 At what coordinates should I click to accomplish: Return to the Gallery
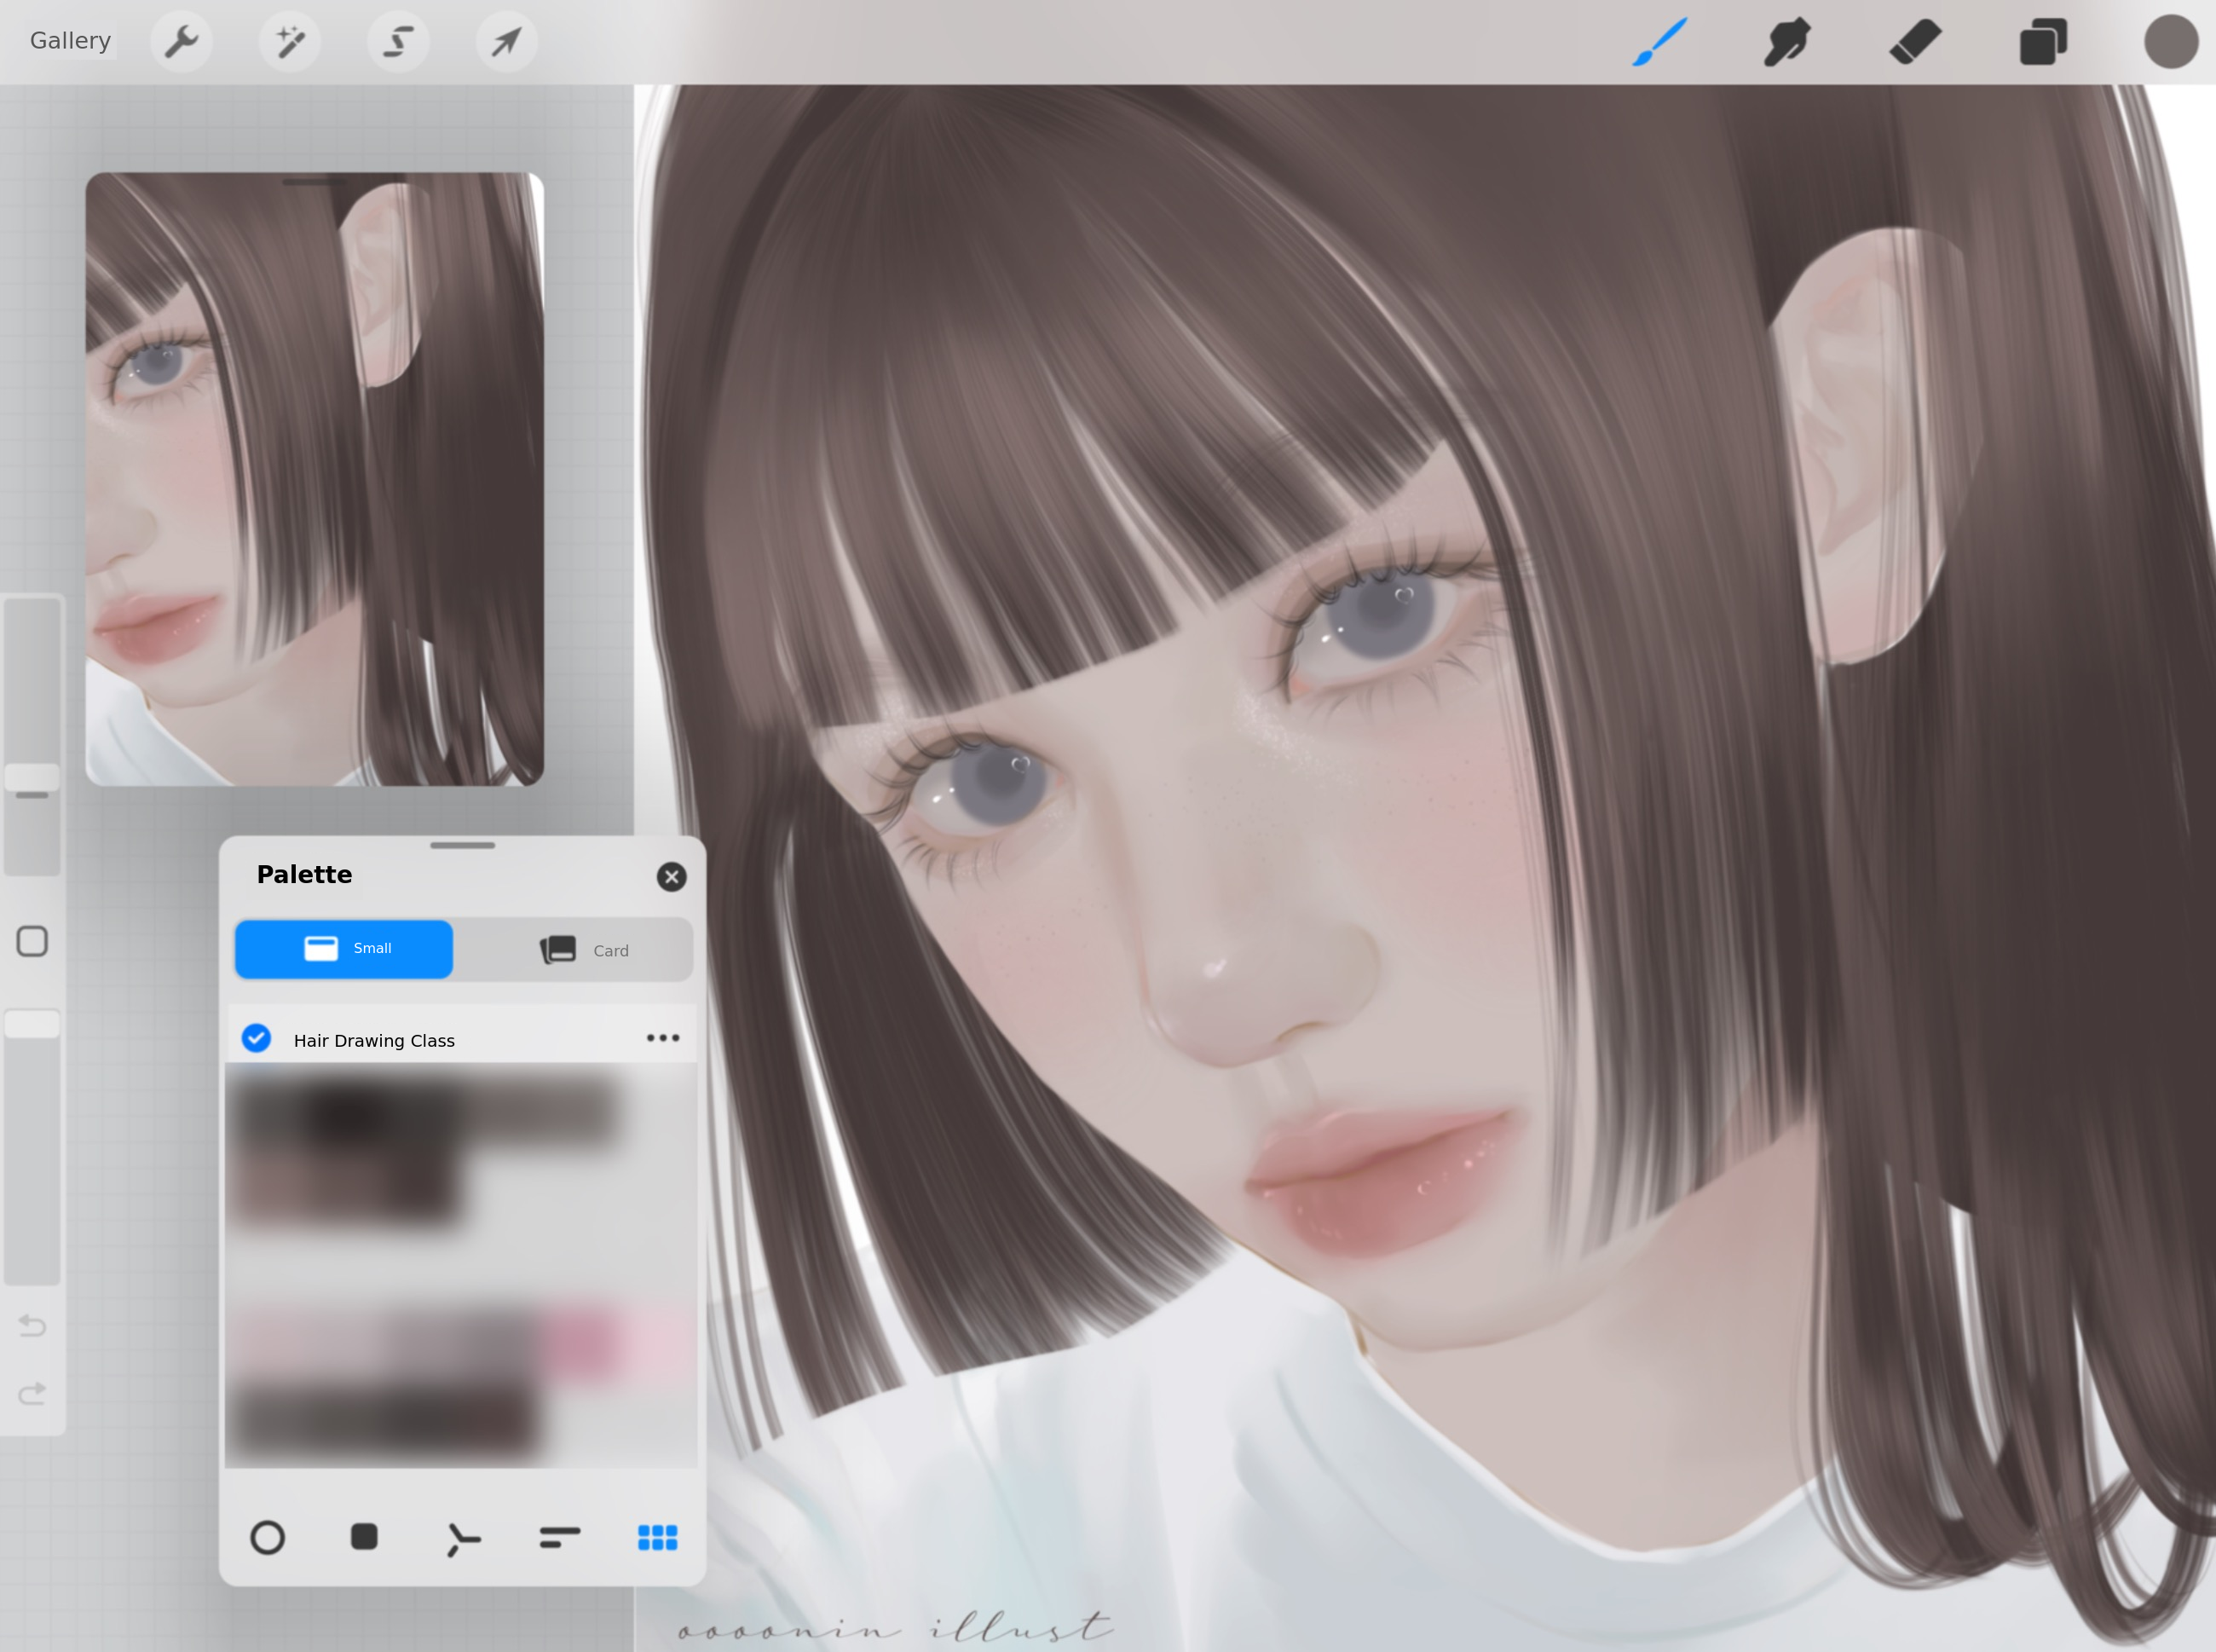pyautogui.click(x=70, y=41)
